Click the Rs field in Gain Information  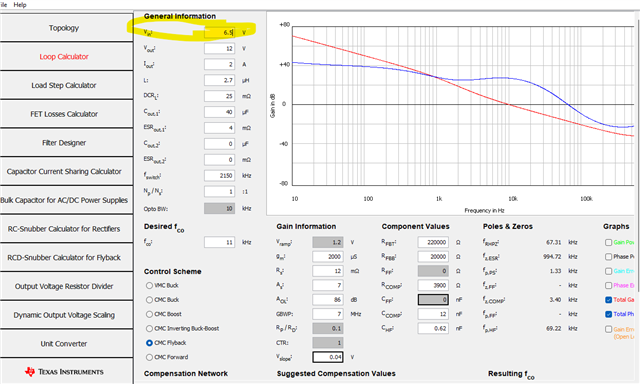(x=328, y=271)
